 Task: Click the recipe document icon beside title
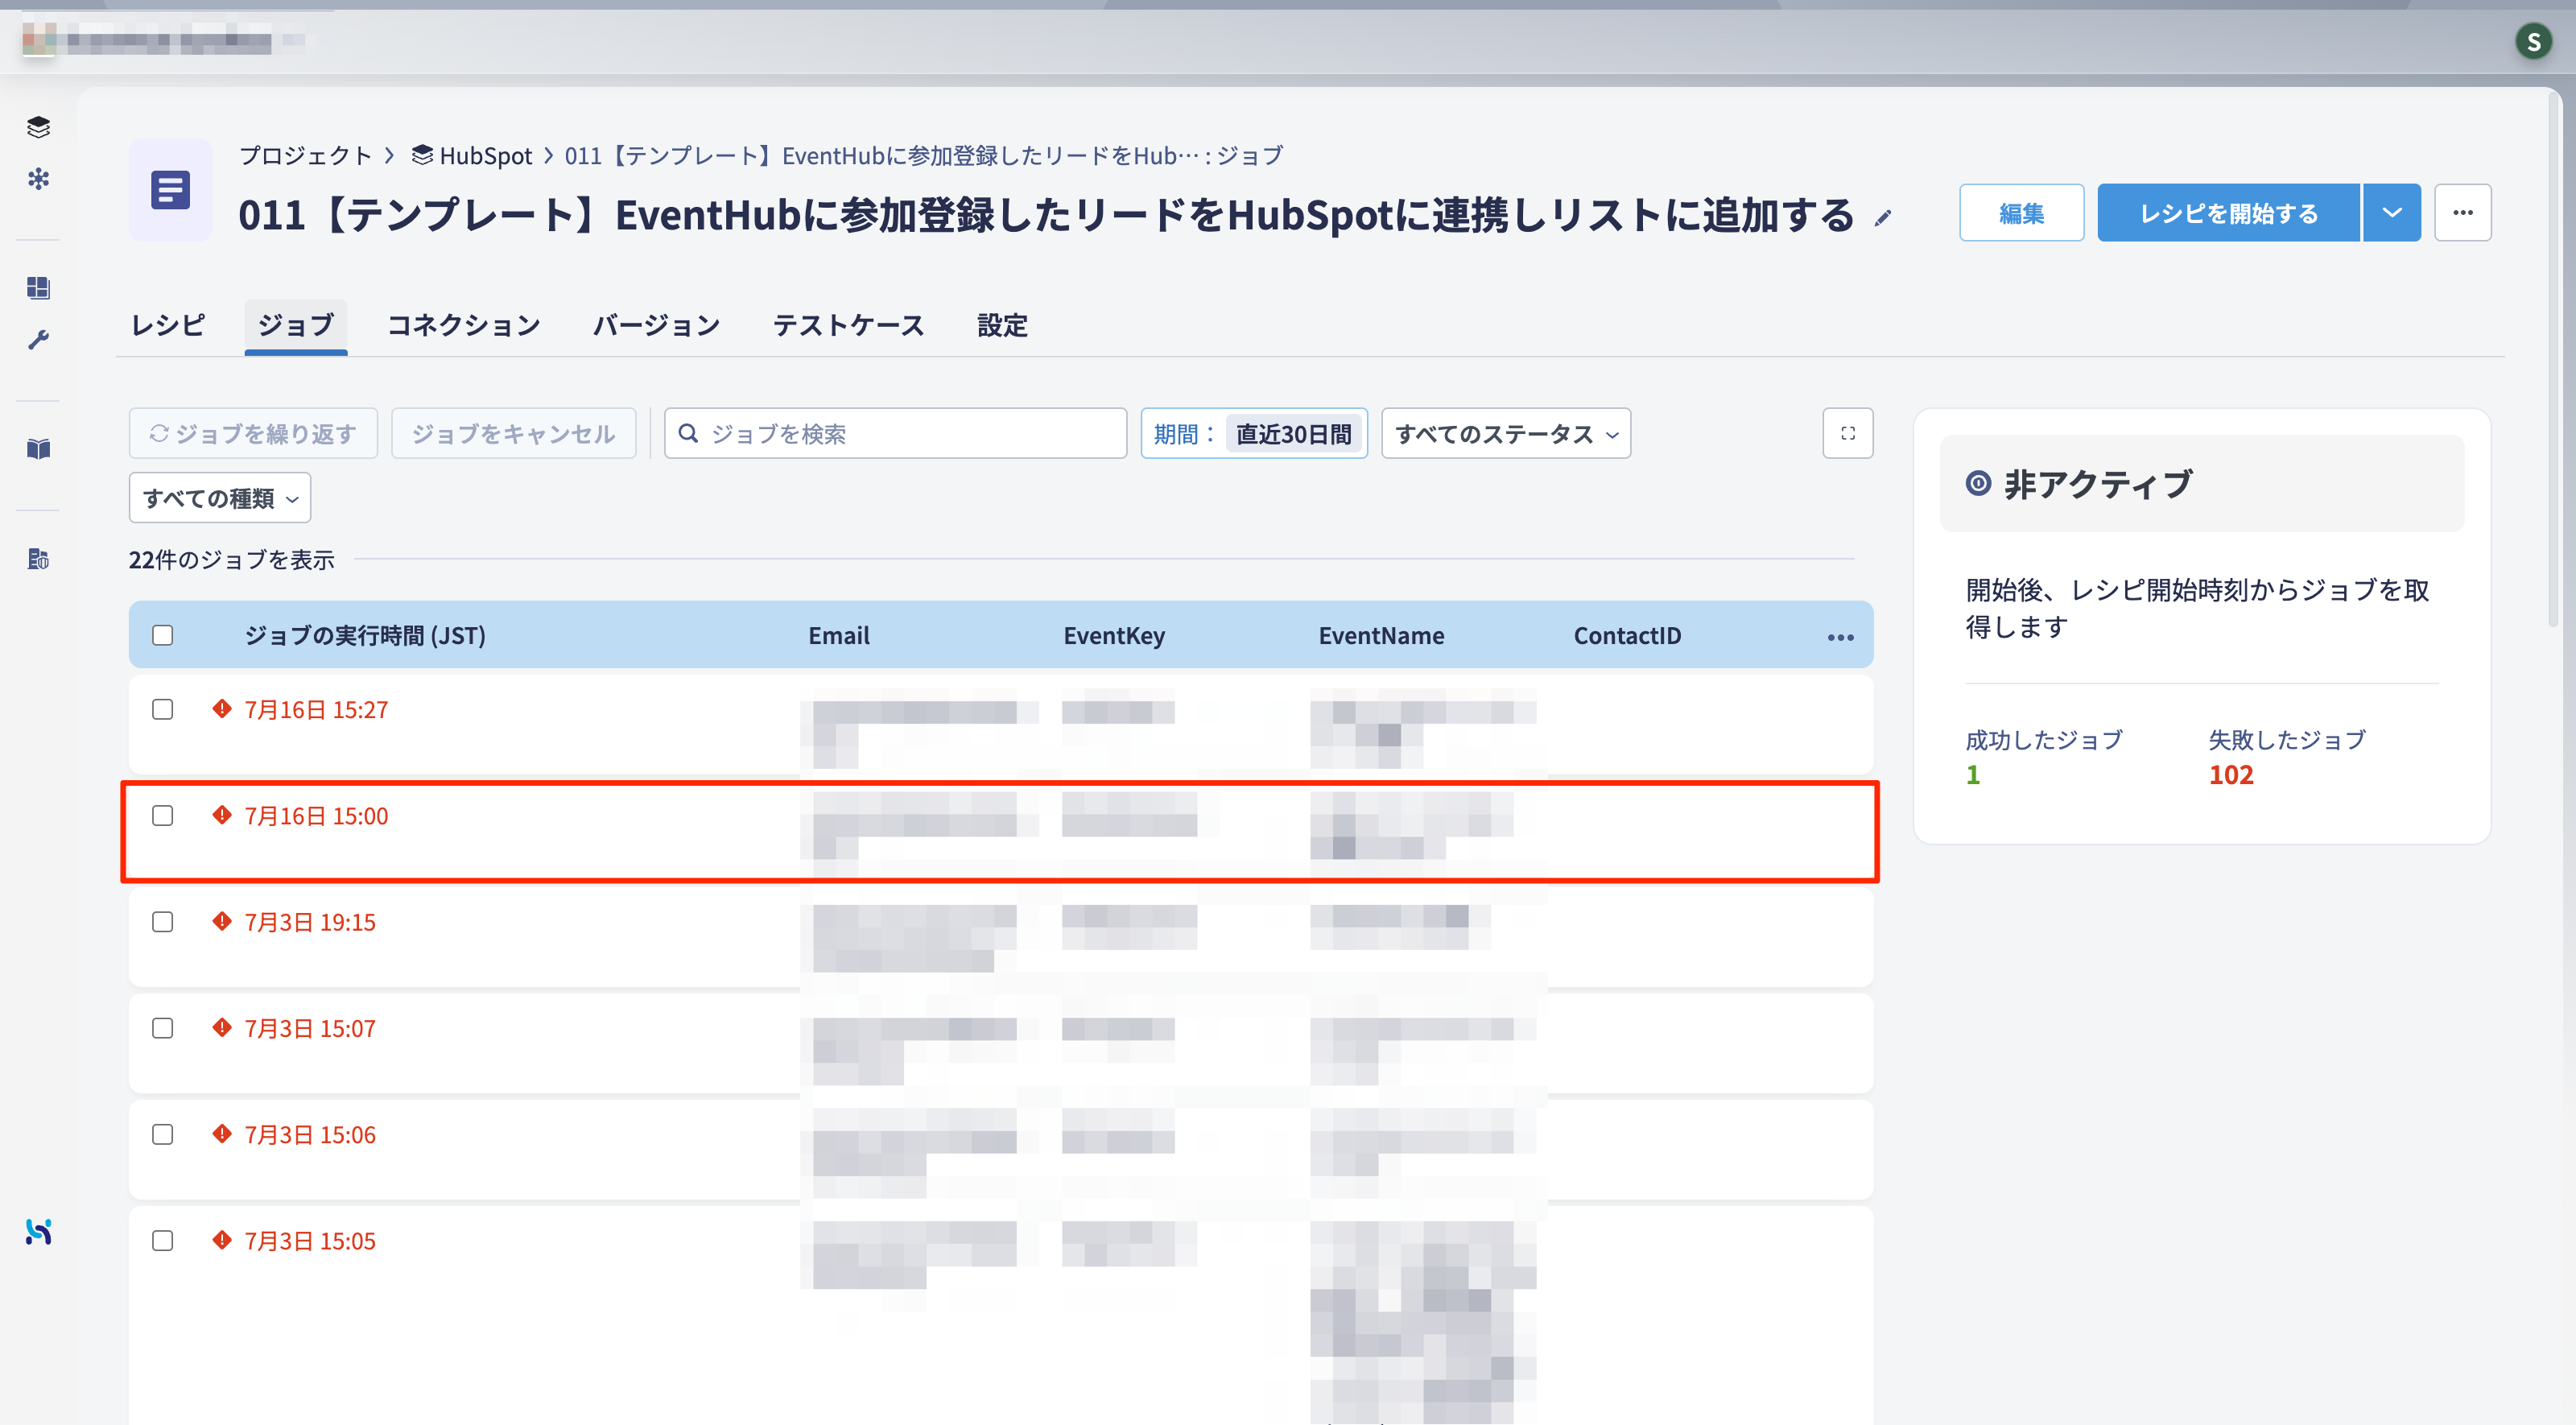pos(171,190)
